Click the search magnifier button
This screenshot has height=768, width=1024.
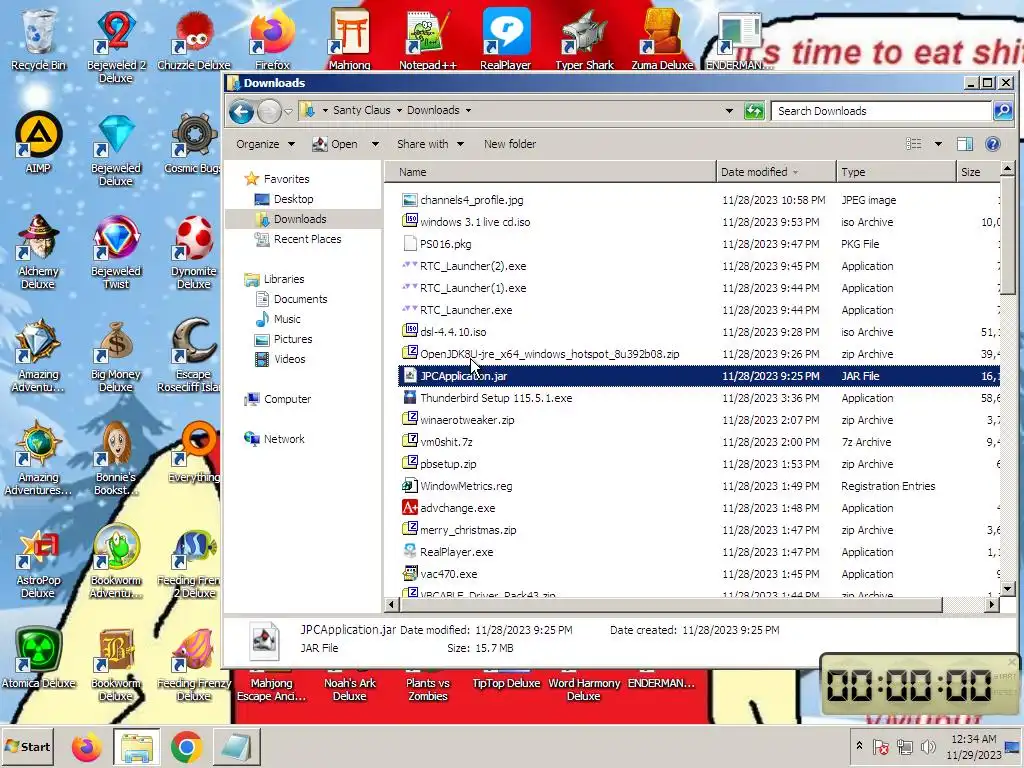pyautogui.click(x=1003, y=111)
